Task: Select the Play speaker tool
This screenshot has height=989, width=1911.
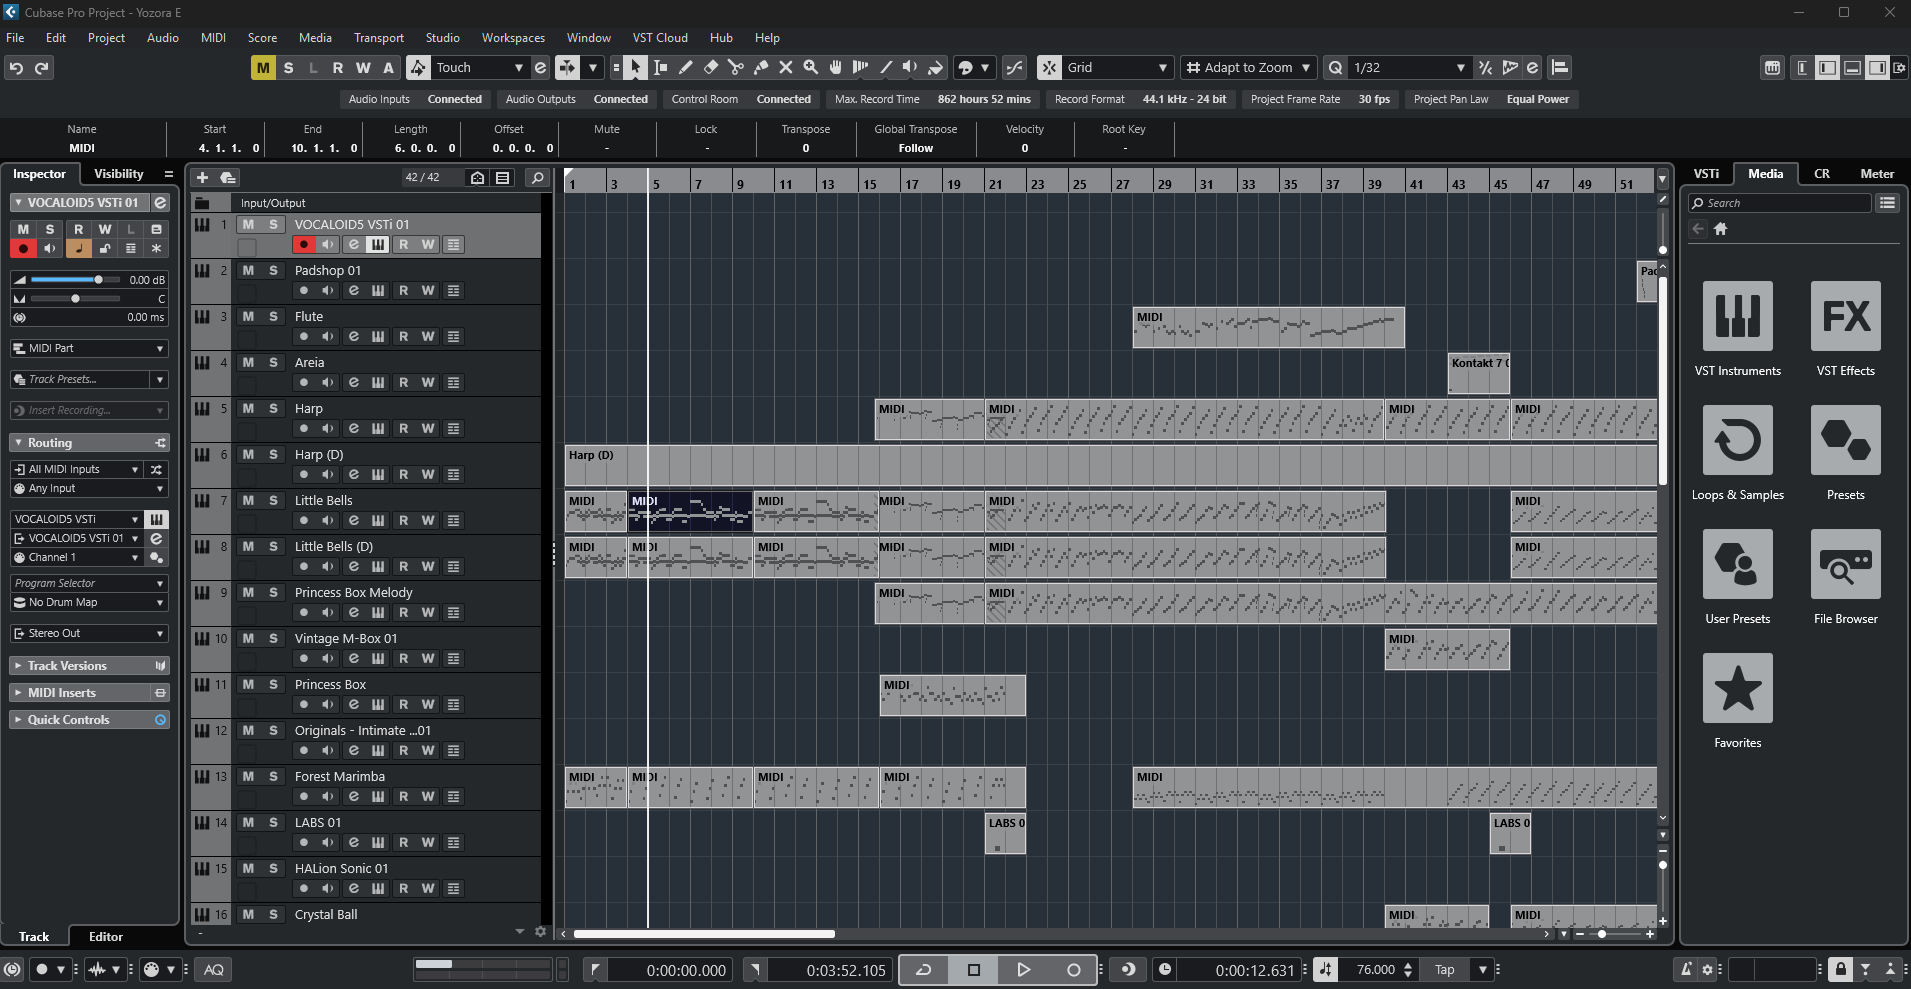Action: [x=910, y=68]
